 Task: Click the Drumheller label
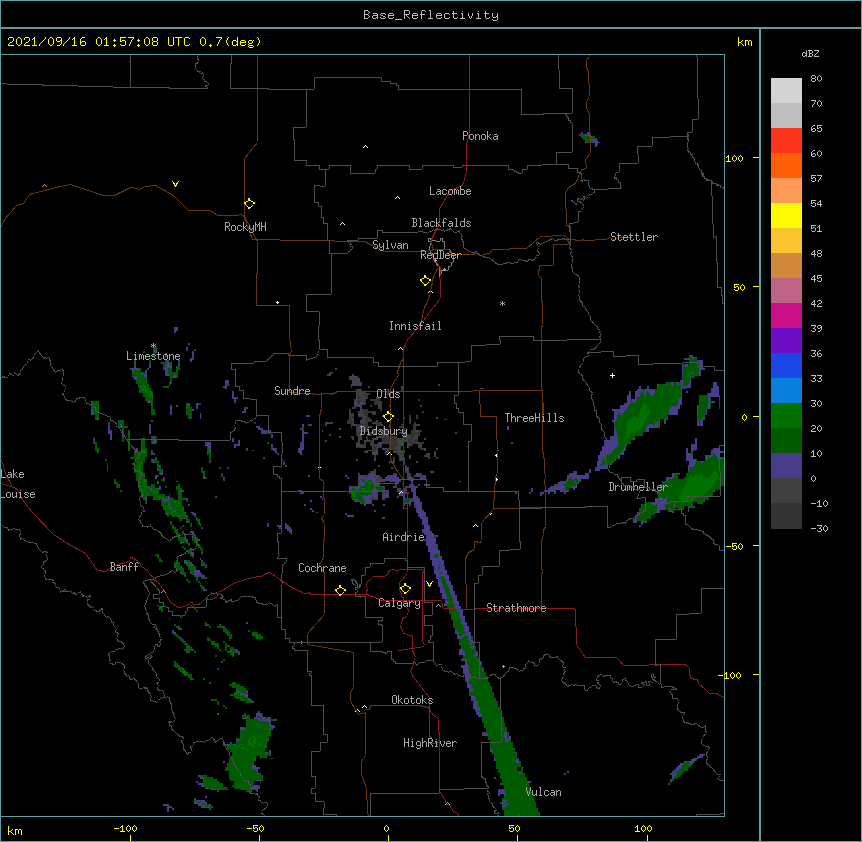[x=638, y=487]
